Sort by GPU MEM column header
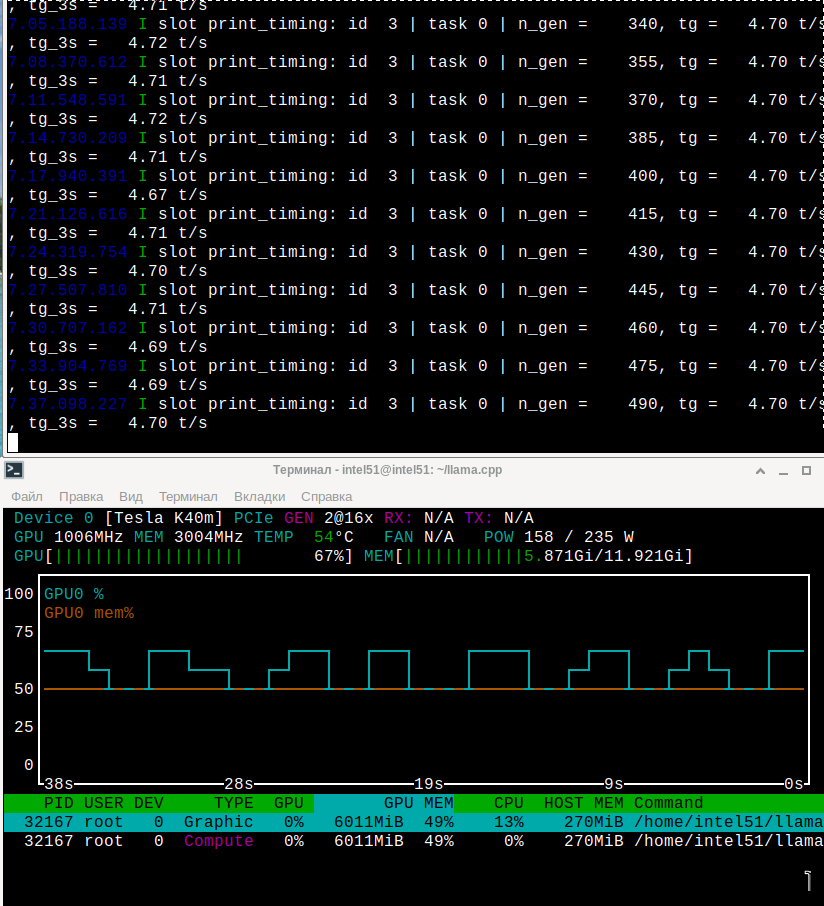This screenshot has width=824, height=906. point(419,803)
